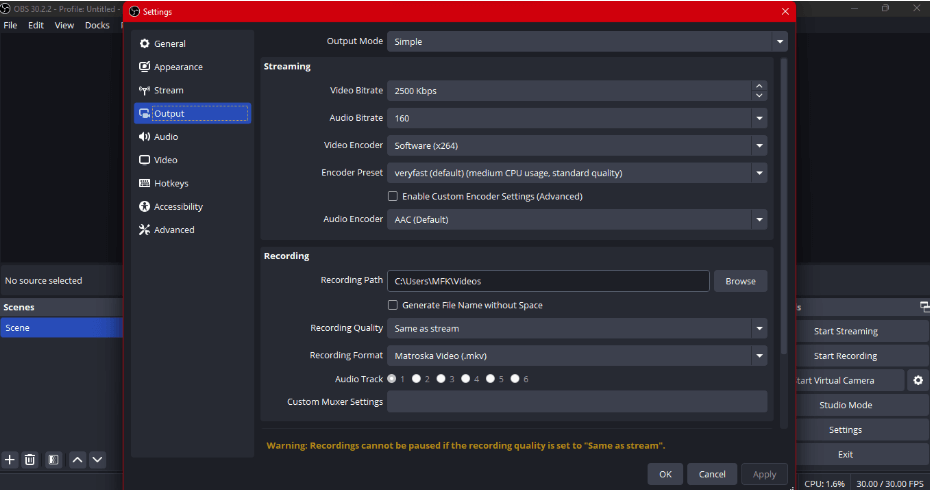The width and height of the screenshot is (930, 490).
Task: Click Start Virtual Camera button
Action: pyautogui.click(x=848, y=380)
